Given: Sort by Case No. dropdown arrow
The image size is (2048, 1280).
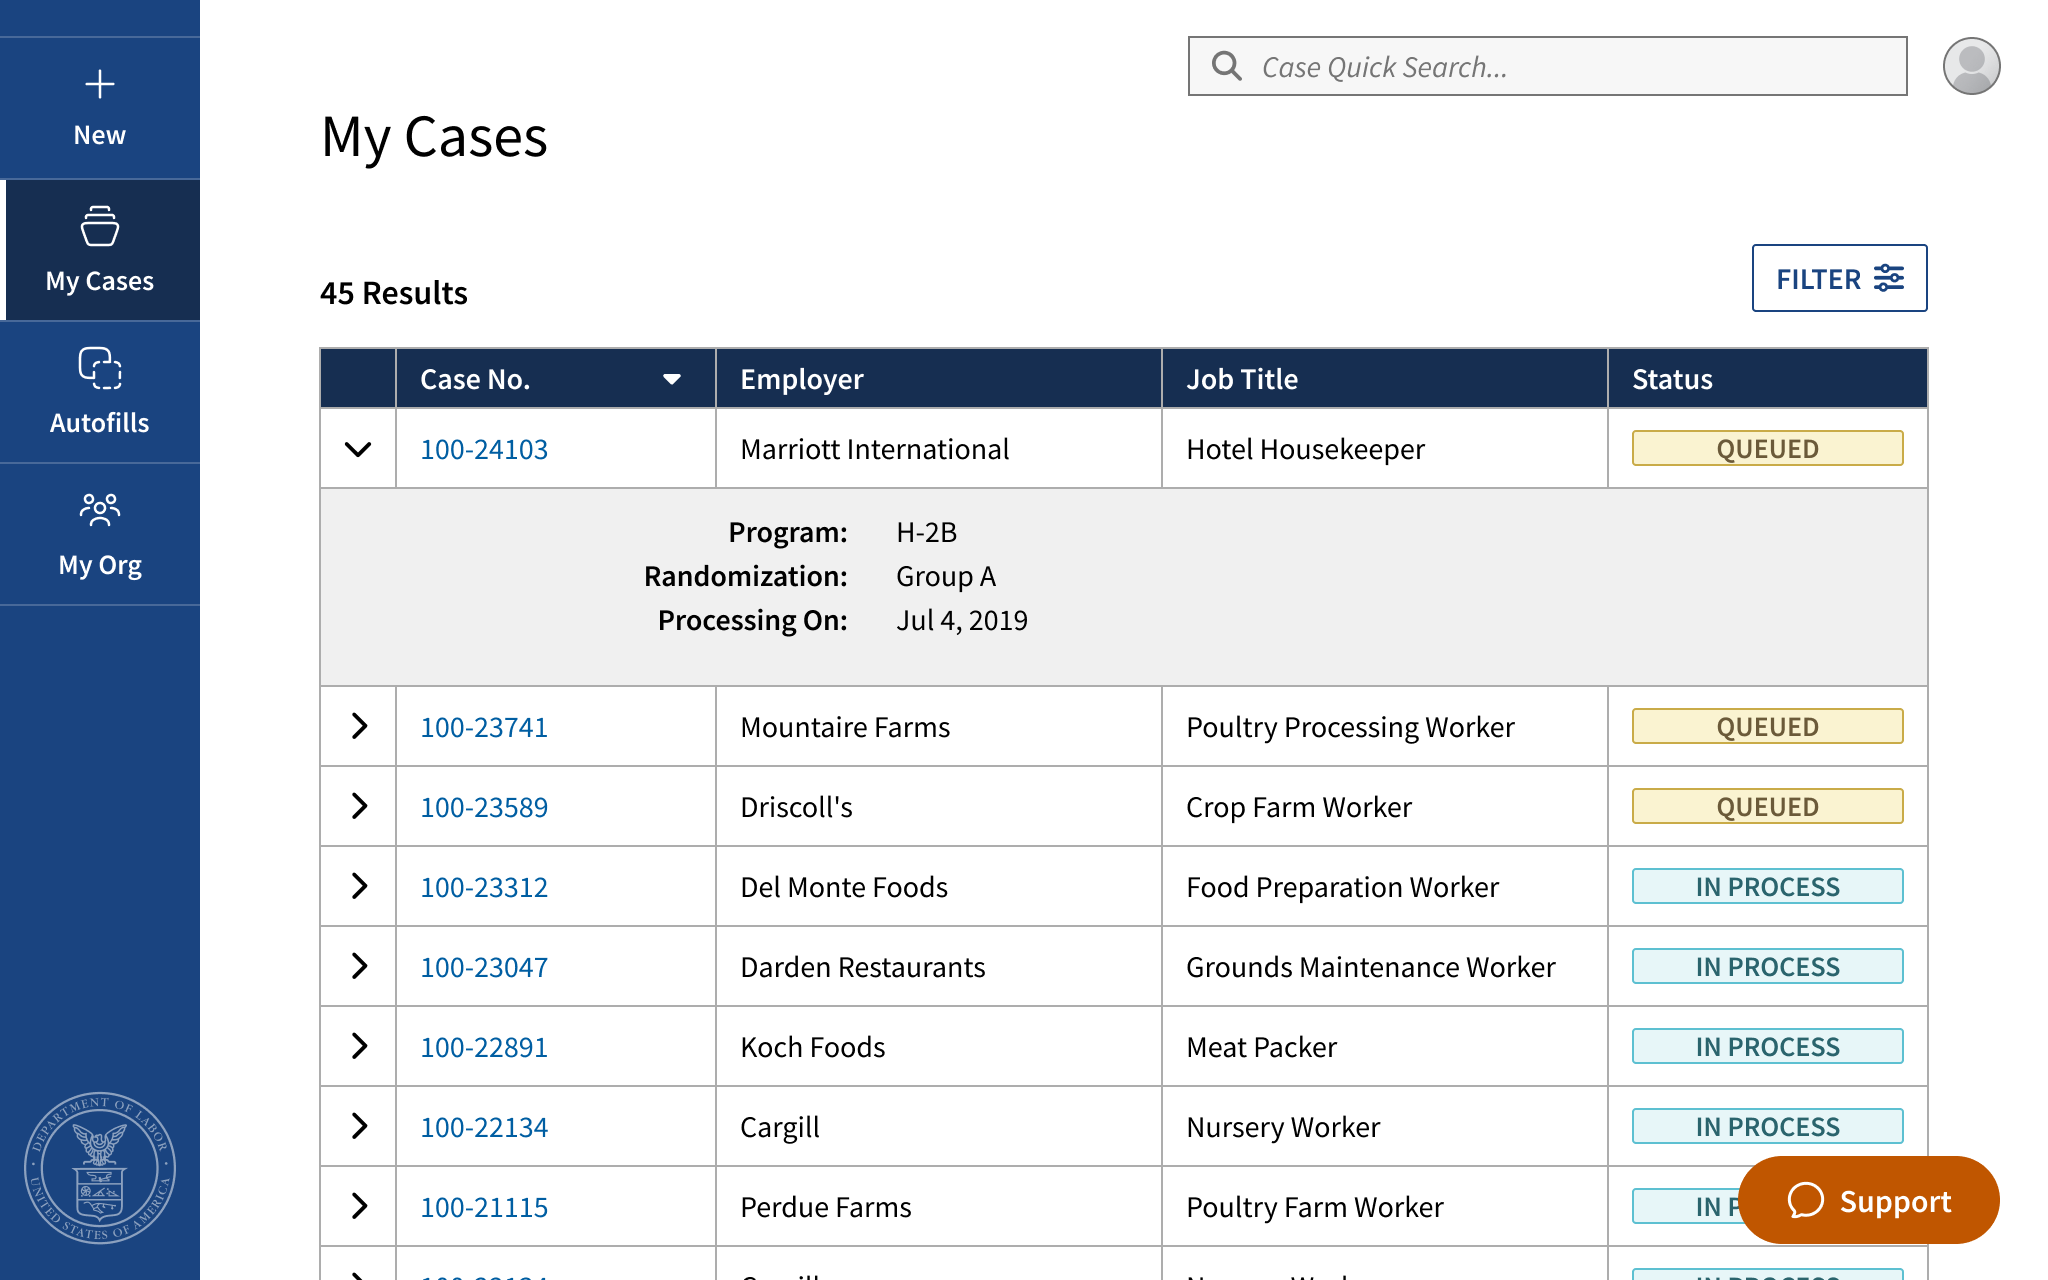Looking at the screenshot, I should 672,379.
